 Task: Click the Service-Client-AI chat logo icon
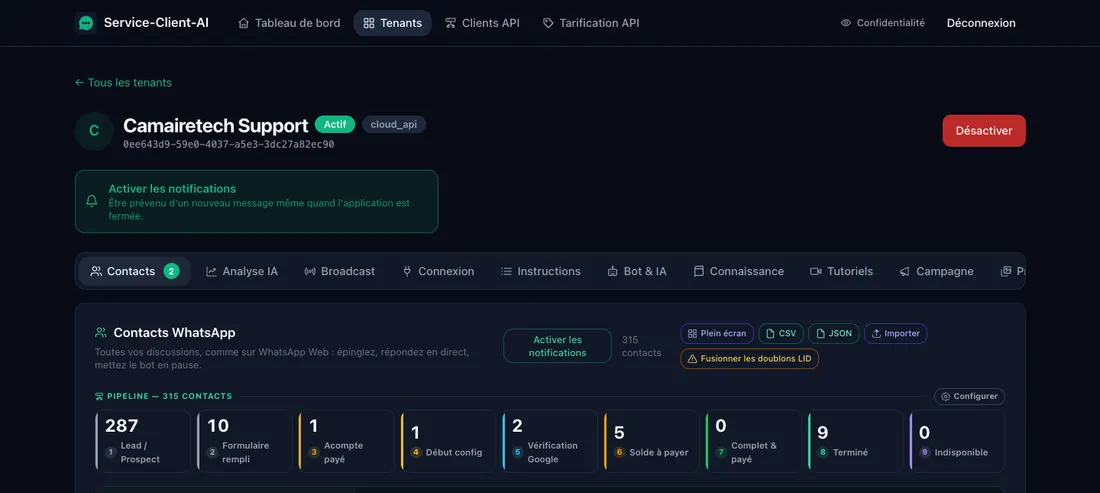pyautogui.click(x=86, y=23)
